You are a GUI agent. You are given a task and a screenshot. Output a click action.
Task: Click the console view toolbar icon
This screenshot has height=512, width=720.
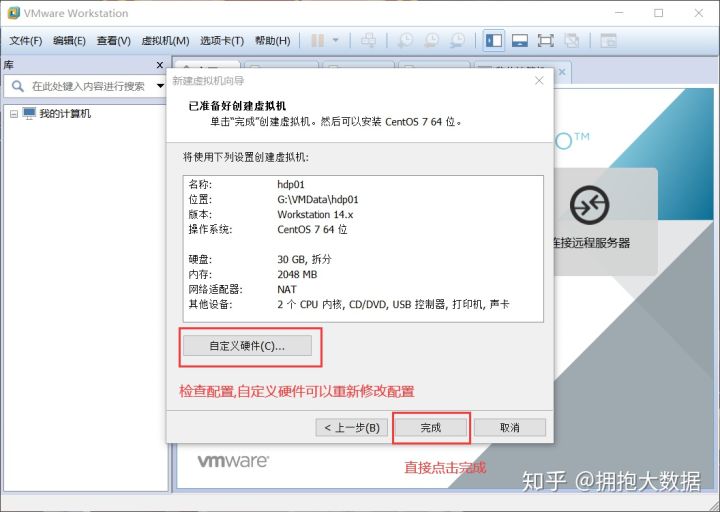click(x=608, y=41)
